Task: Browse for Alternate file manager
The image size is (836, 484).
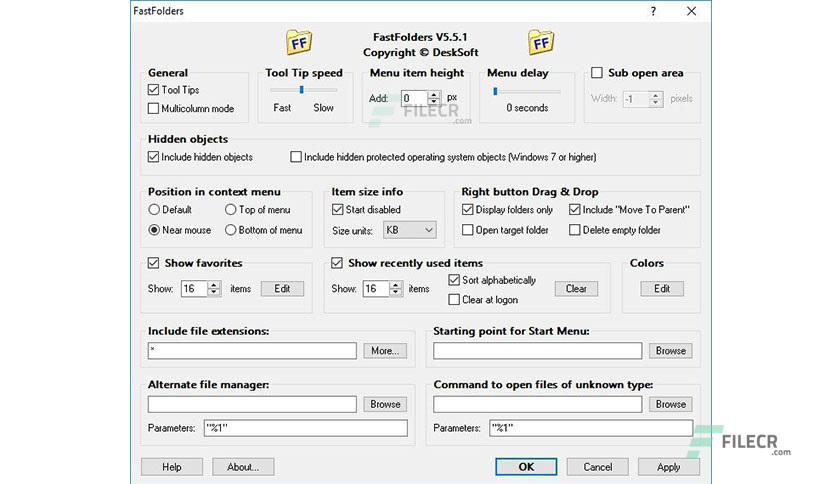Action: (x=385, y=404)
